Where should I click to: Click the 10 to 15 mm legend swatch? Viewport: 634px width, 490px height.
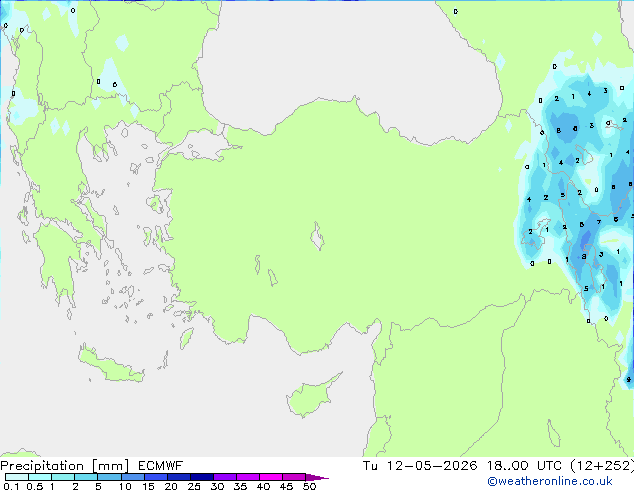coord(132,477)
